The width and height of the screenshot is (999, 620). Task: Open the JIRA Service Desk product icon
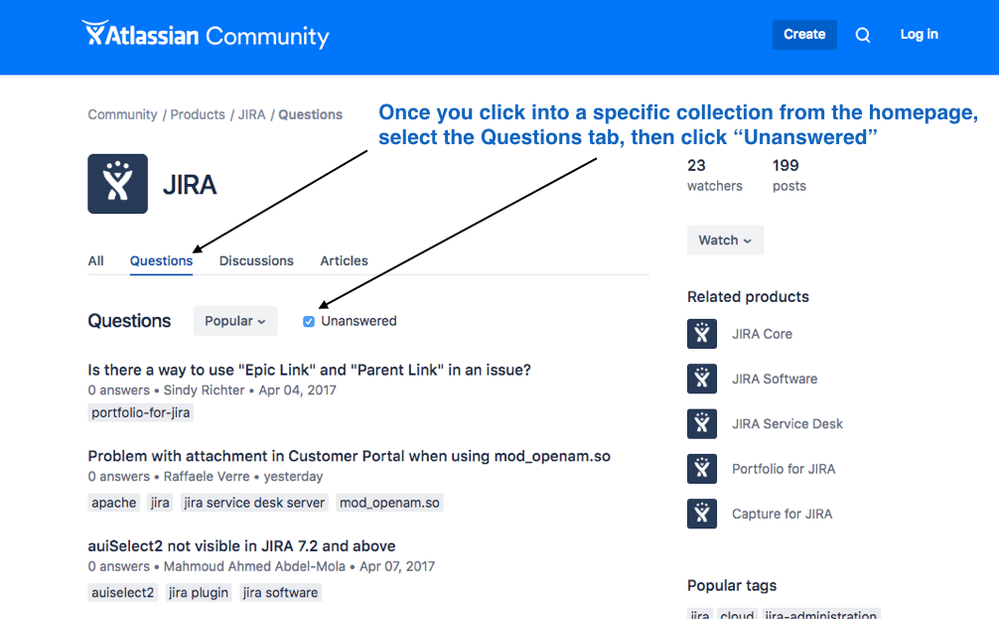[x=701, y=424]
